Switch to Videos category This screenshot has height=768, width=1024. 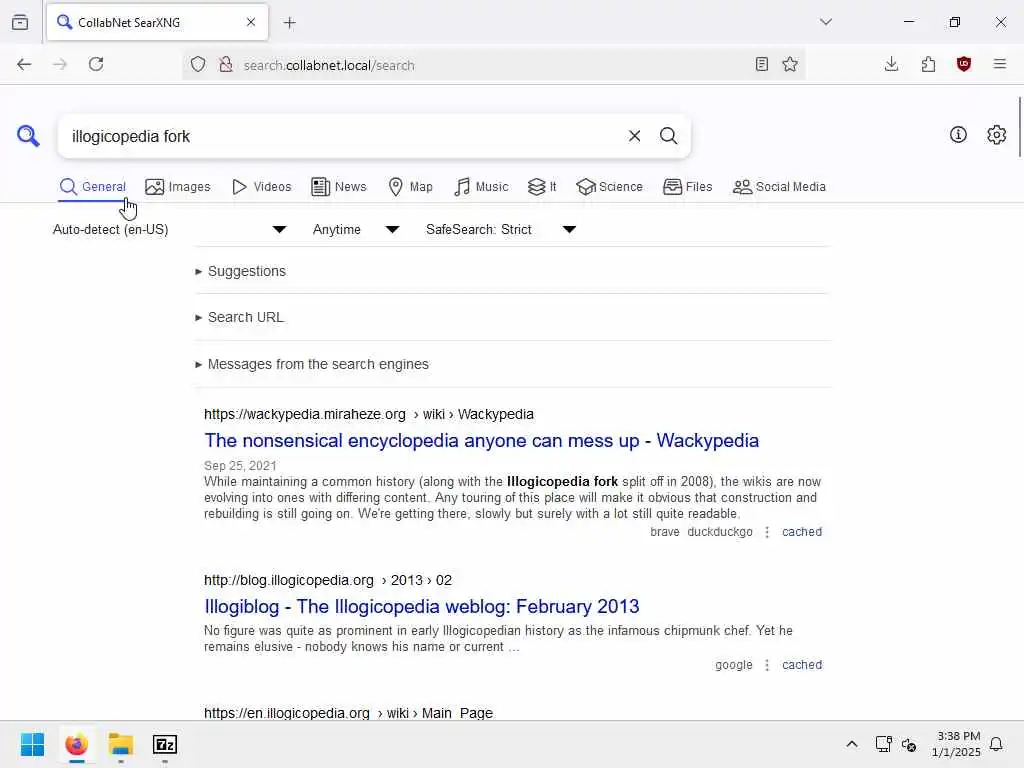pyautogui.click(x=261, y=187)
